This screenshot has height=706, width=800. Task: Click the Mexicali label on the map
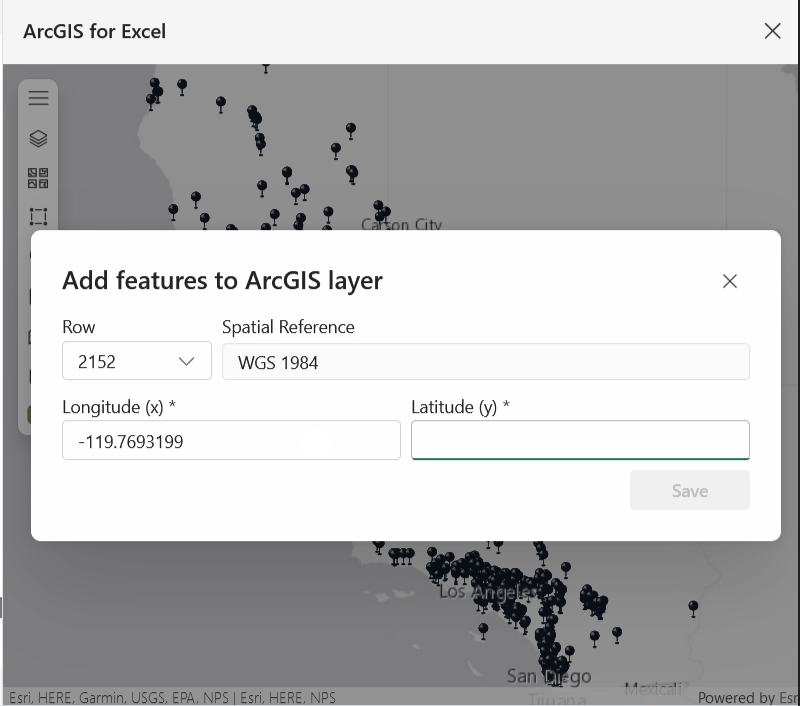pyautogui.click(x=653, y=689)
